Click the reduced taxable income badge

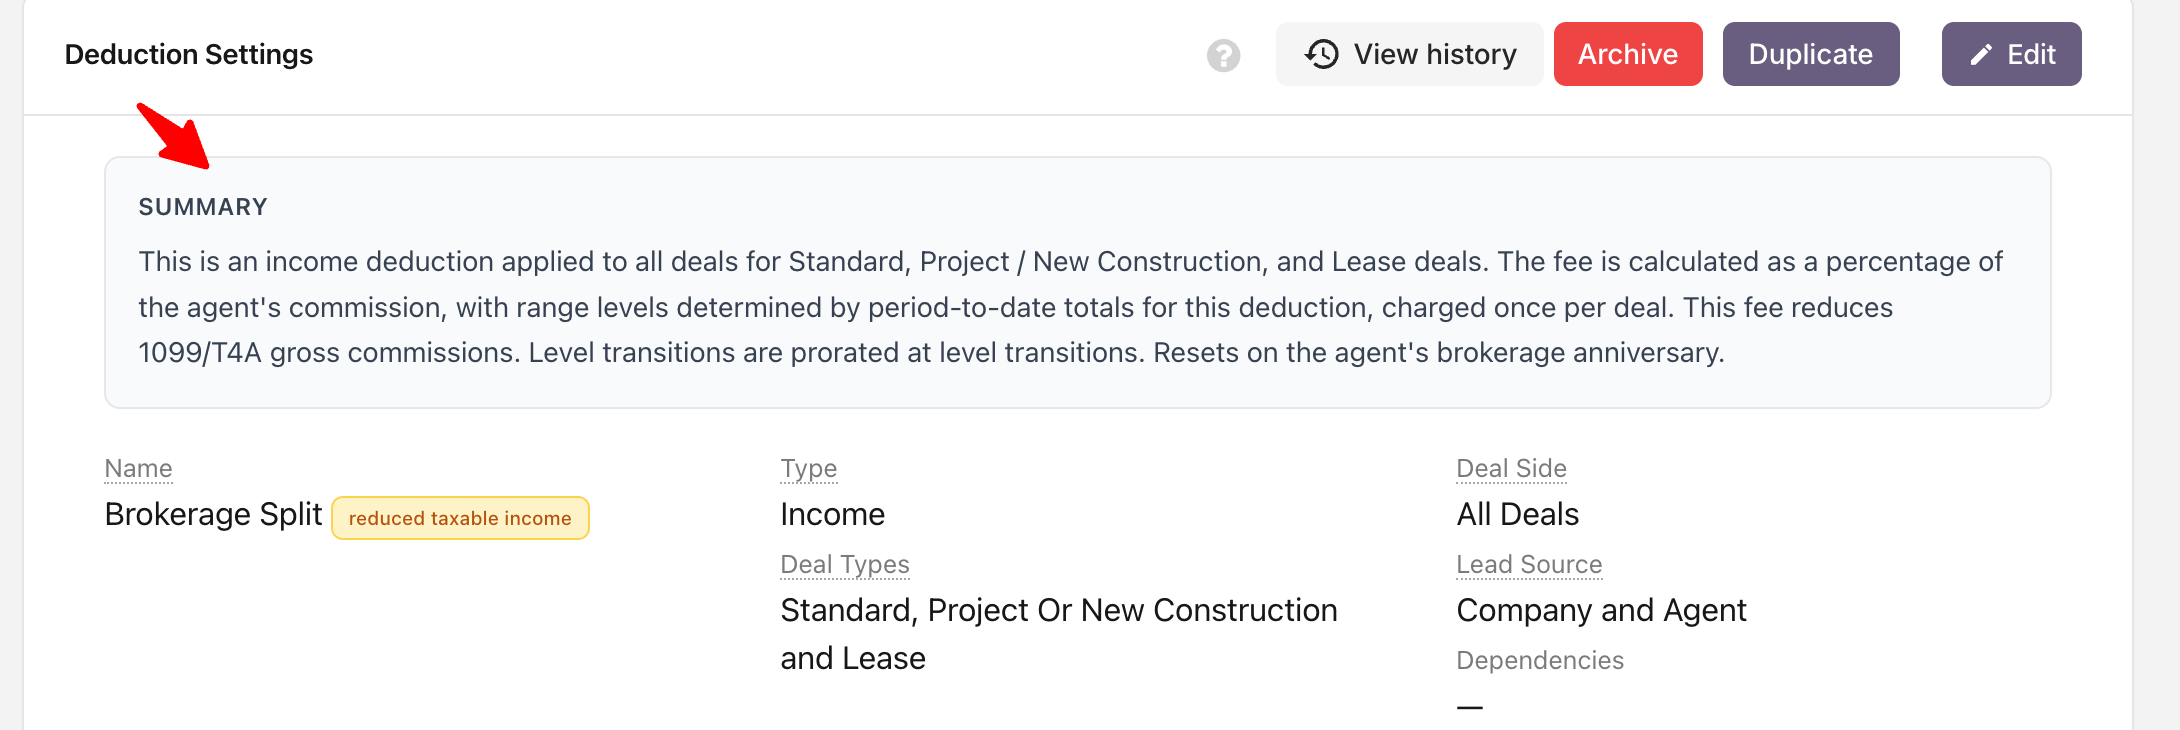point(460,518)
